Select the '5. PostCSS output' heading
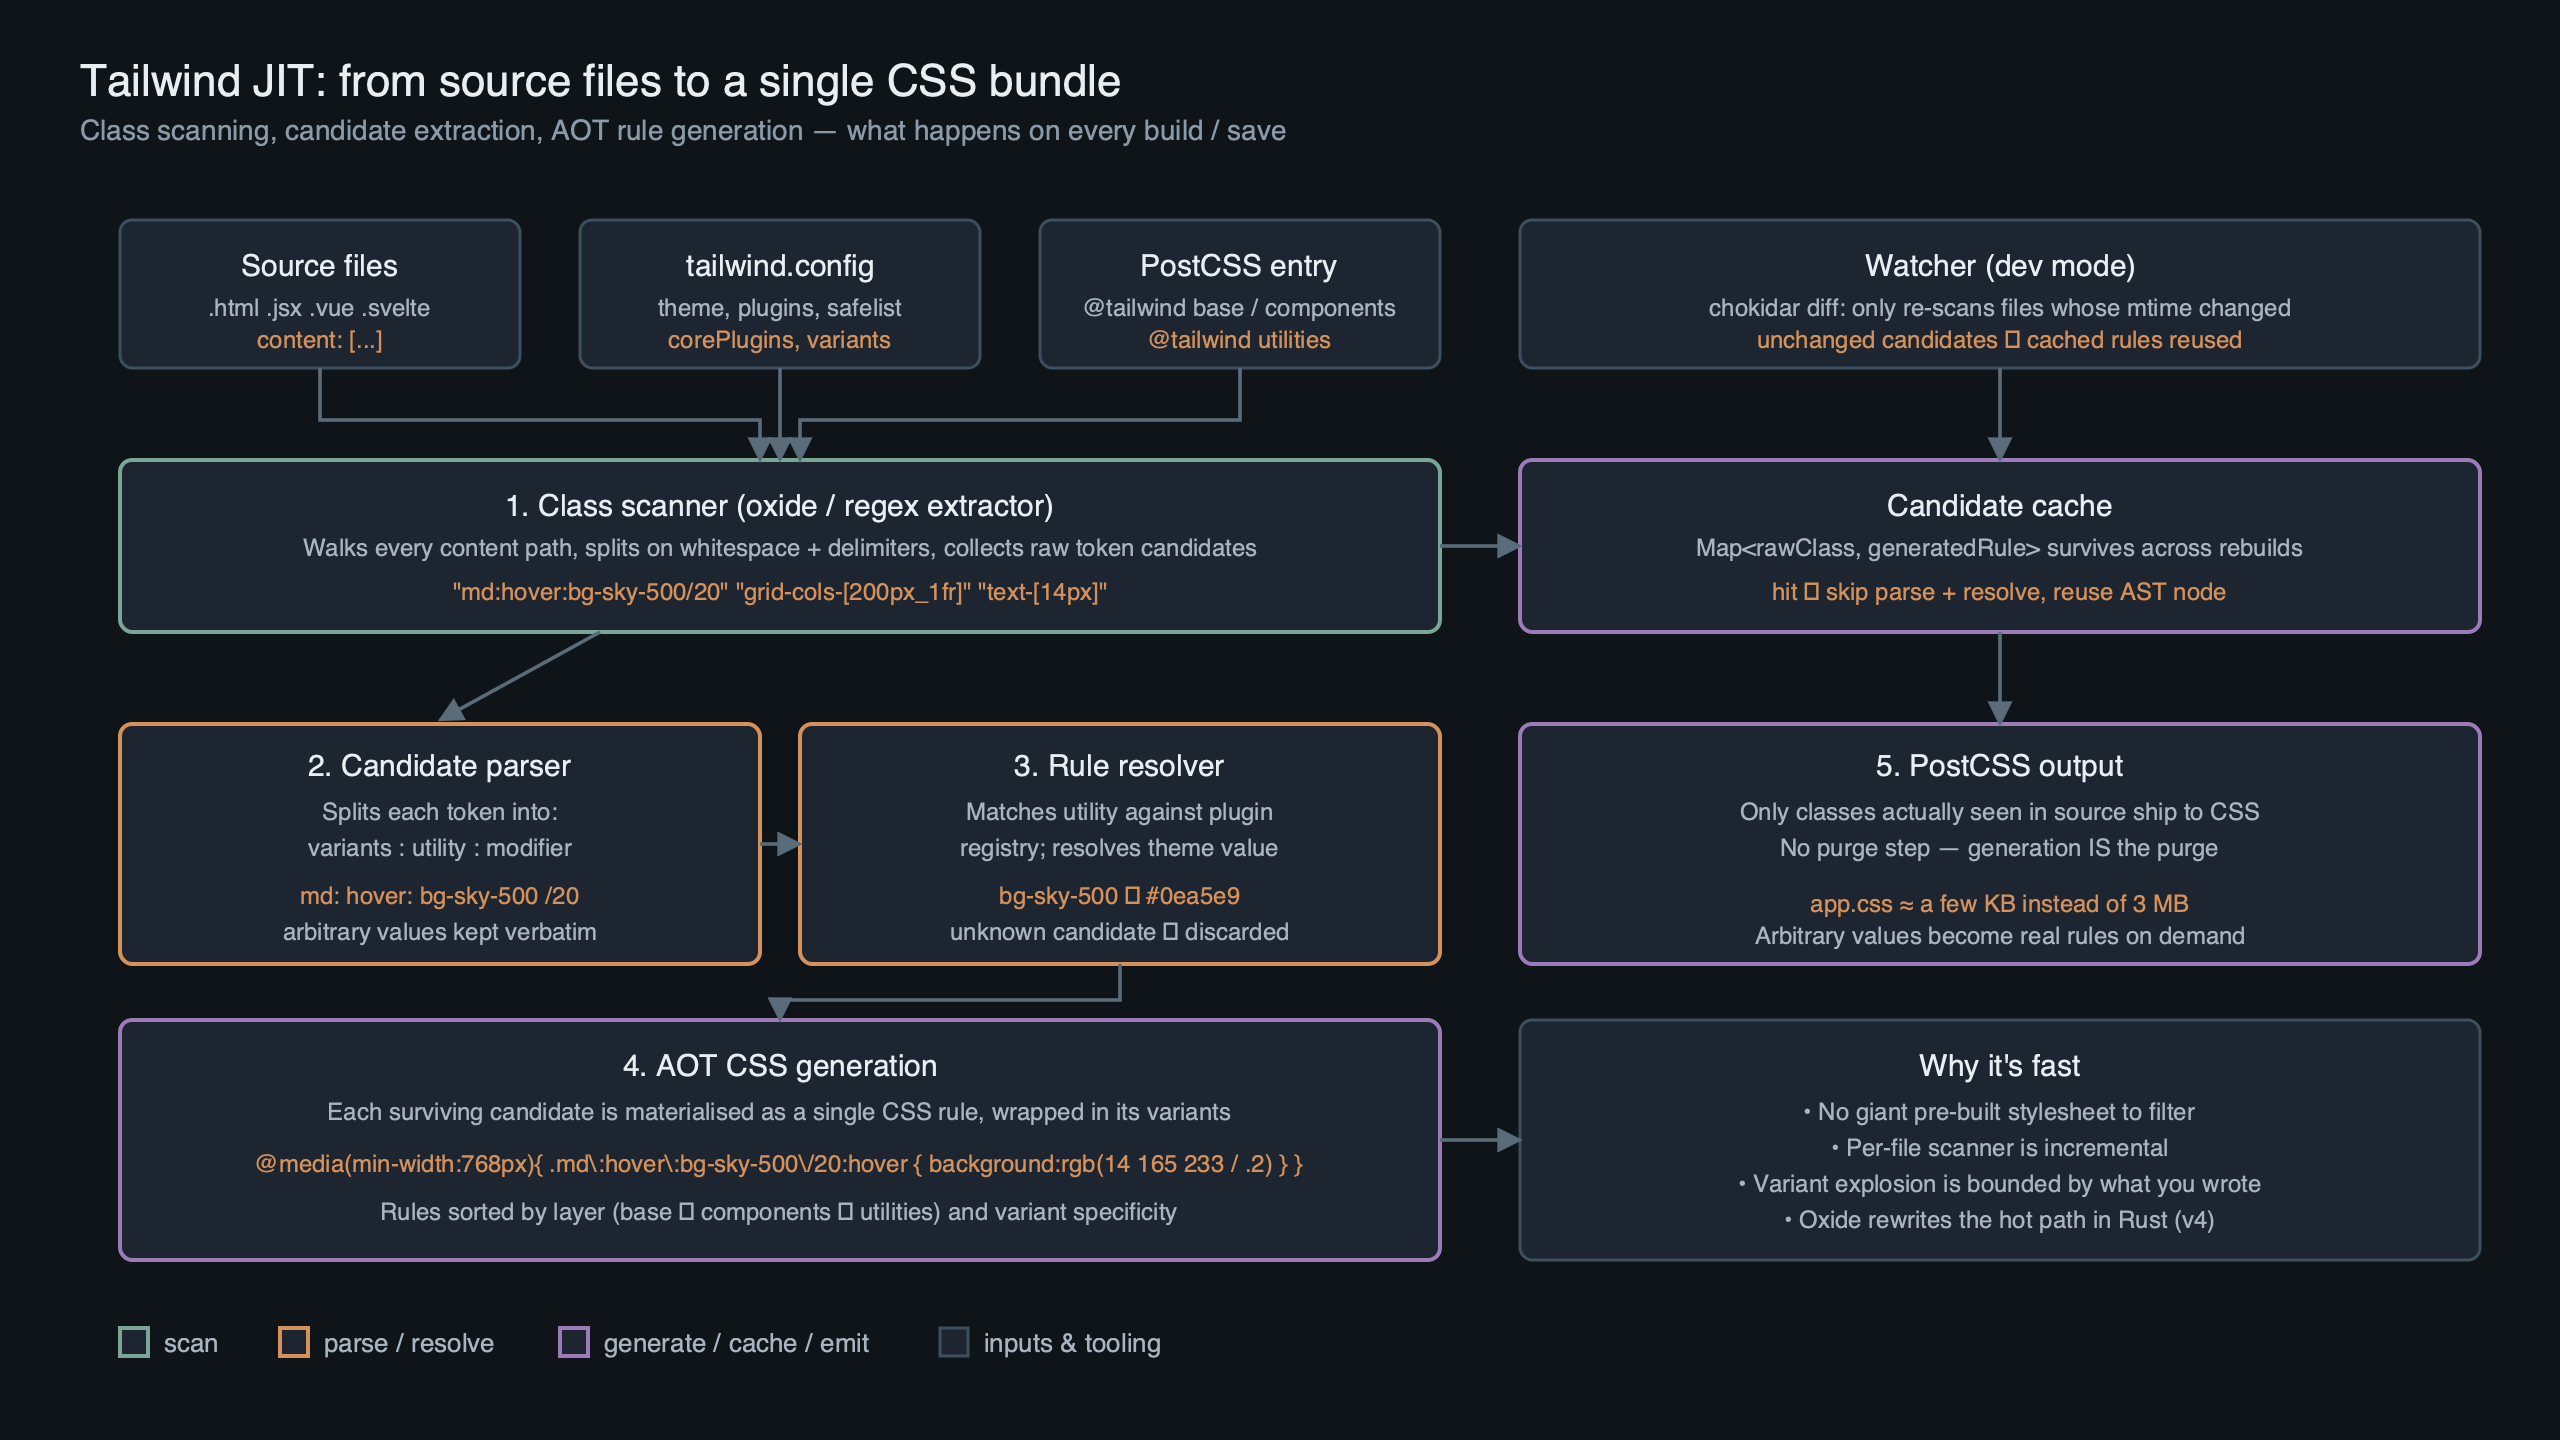This screenshot has height=1440, width=2560. coord(1999,766)
